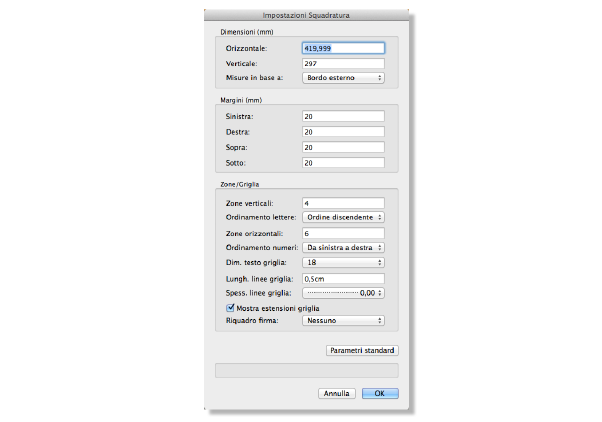This screenshot has height=422, width=602.
Task: Open the Dim. testo griglia dropdown
Action: [x=343, y=262]
